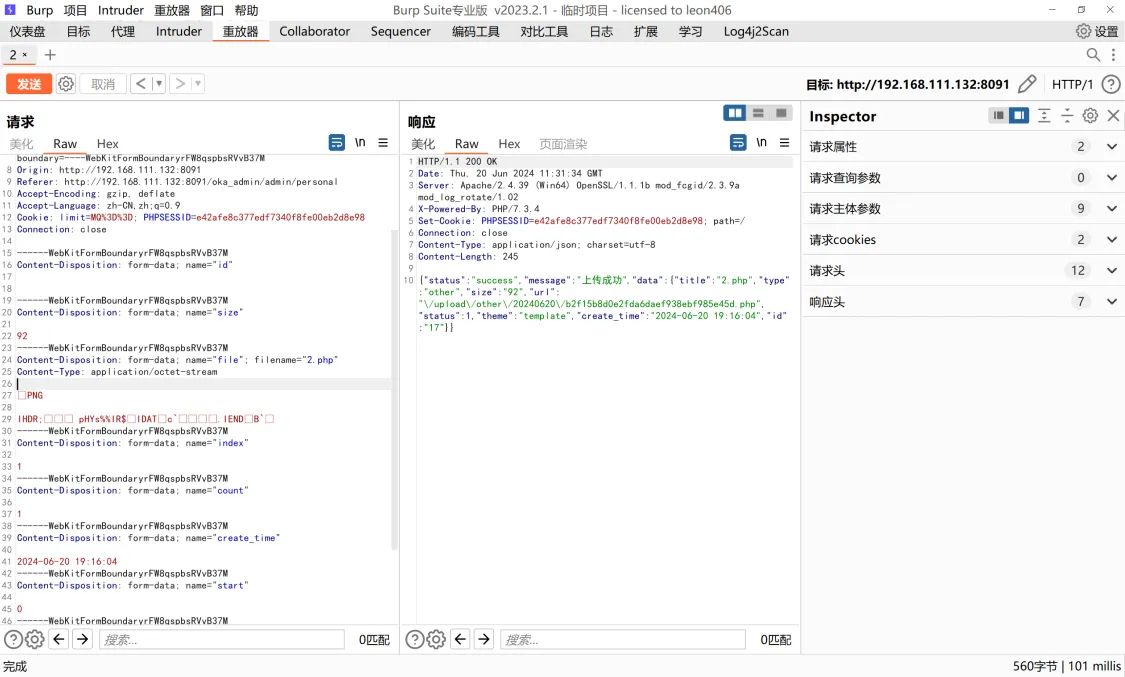Click request search input field
Screen dimensions: 1125x677
tap(222, 639)
